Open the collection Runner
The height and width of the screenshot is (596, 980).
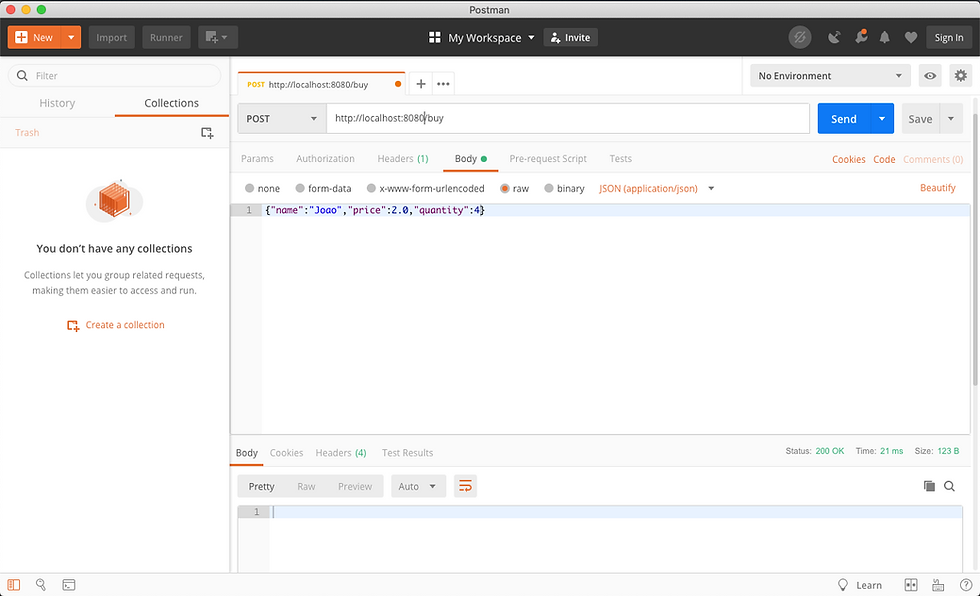[x=166, y=37]
